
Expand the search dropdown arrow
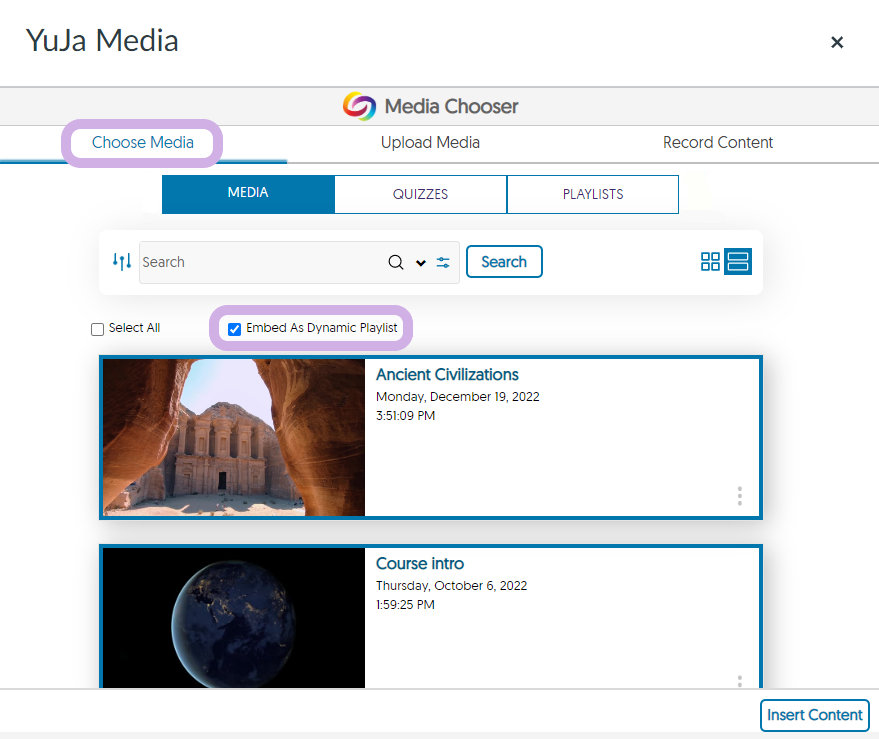[x=421, y=263]
